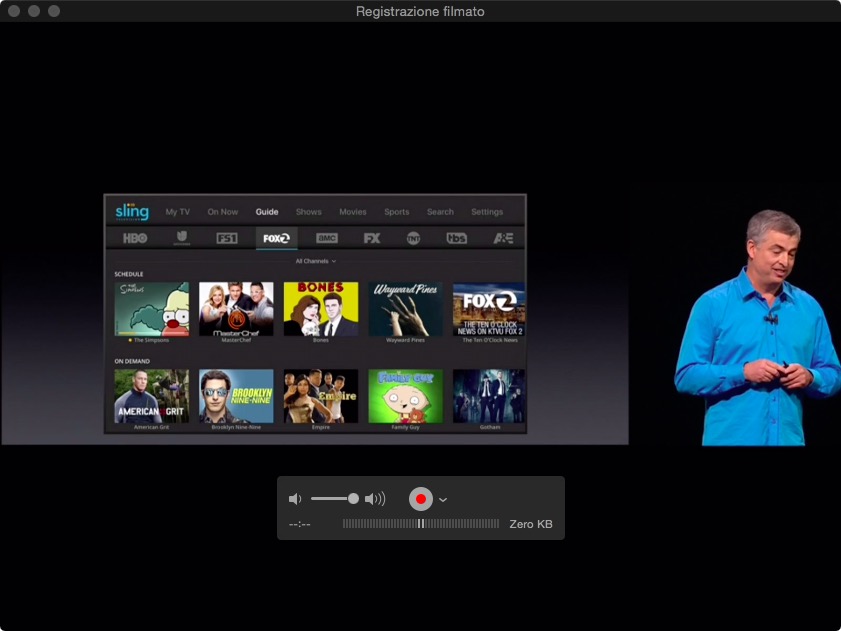Image resolution: width=841 pixels, height=631 pixels.
Task: Open the Empire thumbnail
Action: point(321,396)
